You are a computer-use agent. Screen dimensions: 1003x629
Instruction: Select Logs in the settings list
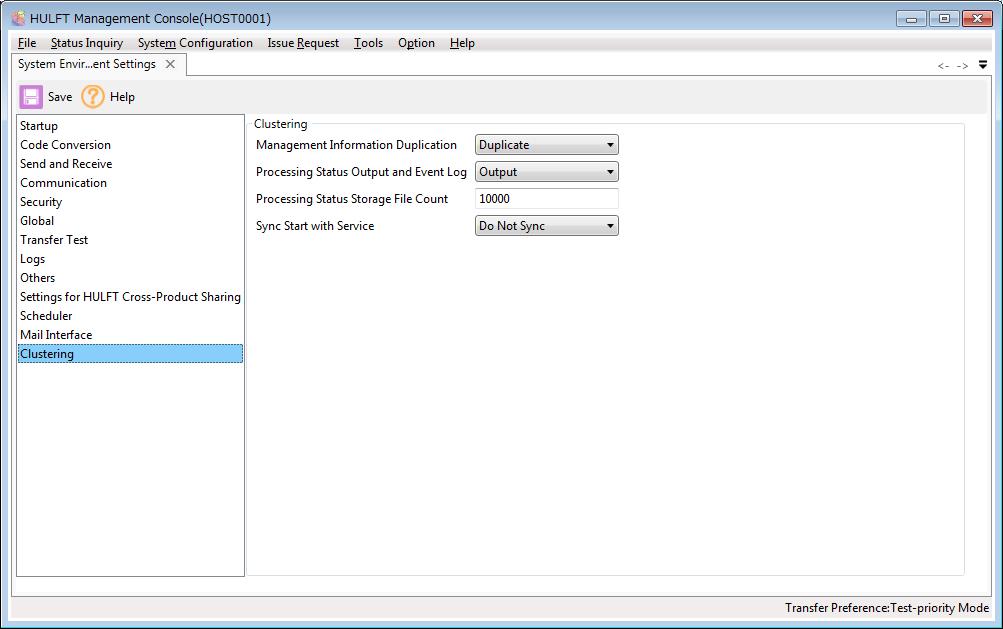pos(130,259)
